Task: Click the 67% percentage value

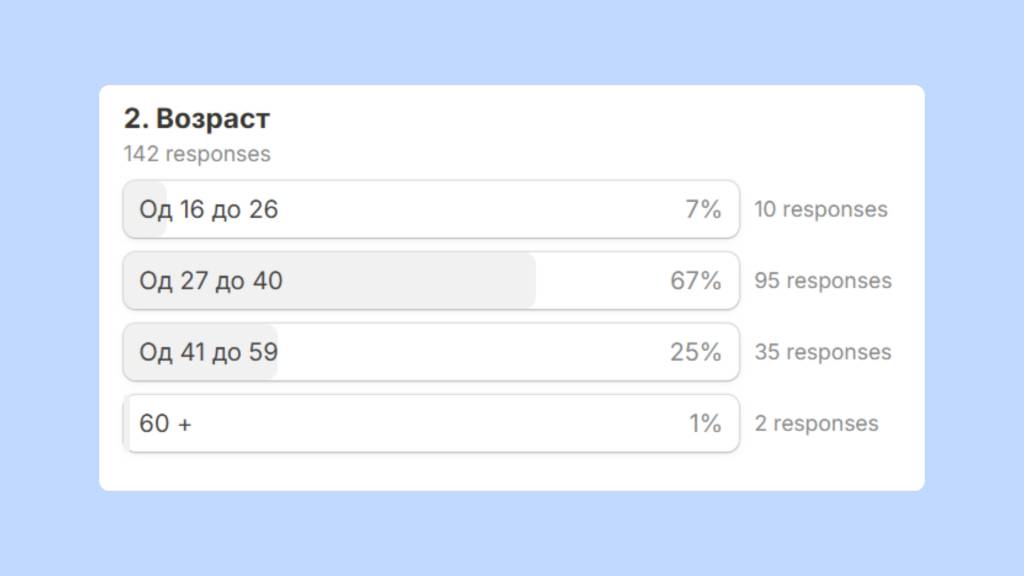Action: [x=696, y=281]
